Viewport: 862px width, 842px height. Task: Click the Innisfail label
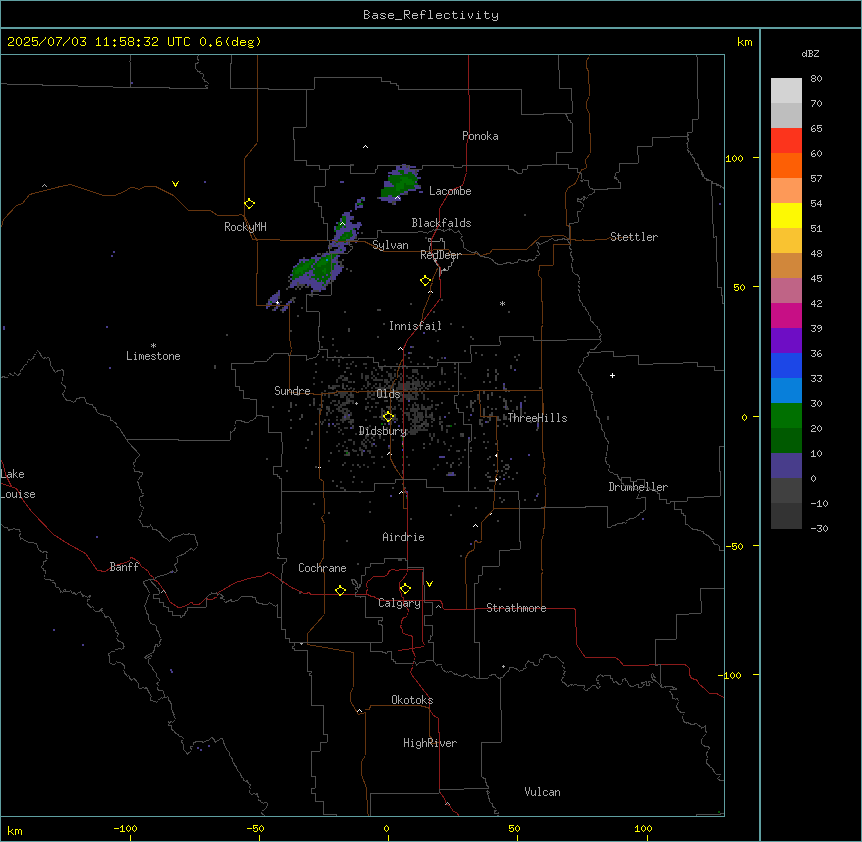415,326
